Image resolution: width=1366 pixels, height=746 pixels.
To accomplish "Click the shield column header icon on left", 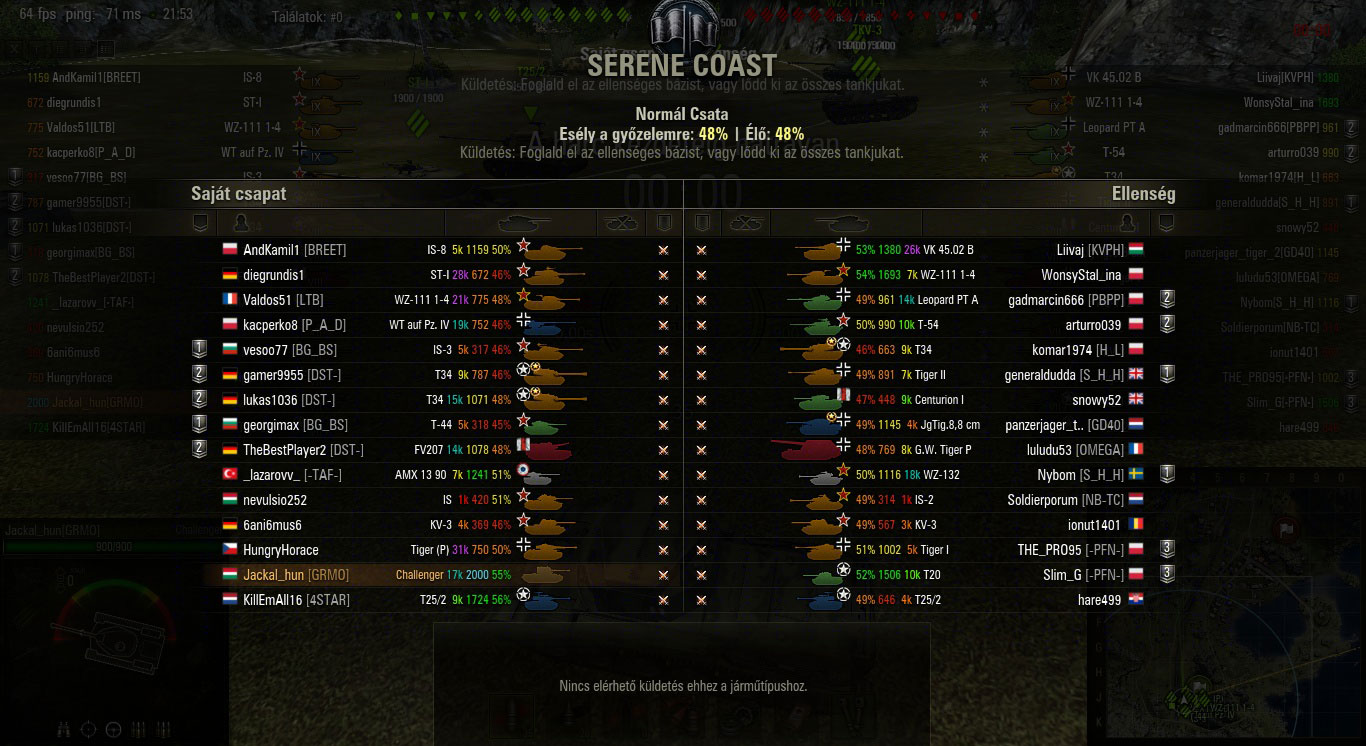I will [200, 222].
